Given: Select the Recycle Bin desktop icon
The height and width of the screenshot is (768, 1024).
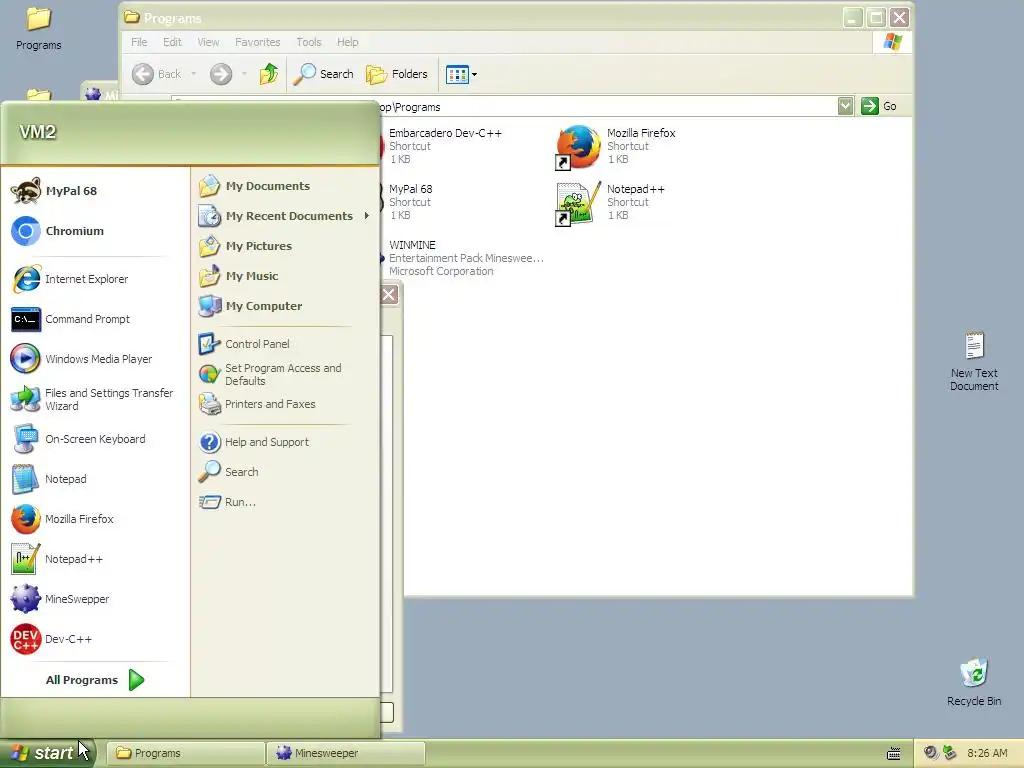Looking at the screenshot, I should tap(974, 682).
